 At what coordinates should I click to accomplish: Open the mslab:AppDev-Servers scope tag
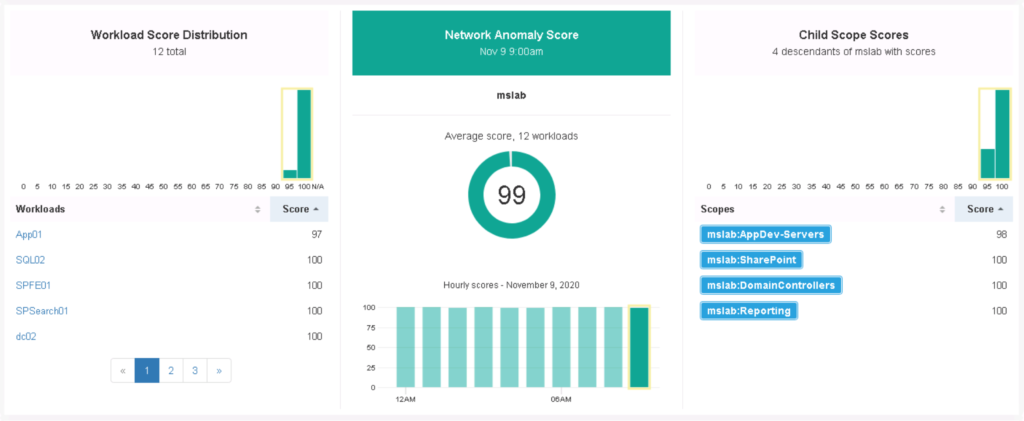tap(765, 234)
